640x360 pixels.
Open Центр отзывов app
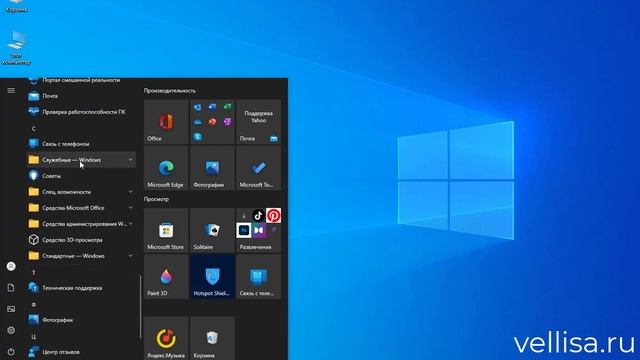pos(81,352)
